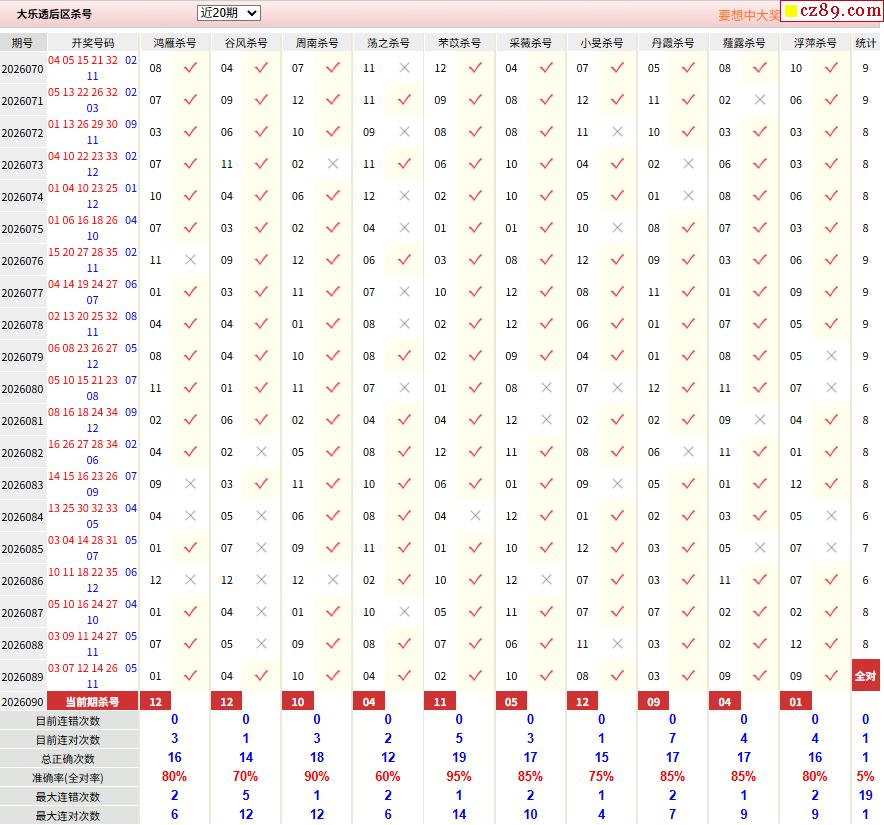Click the X mark in 谷风杀号 for 2026082
884x825 pixels.
pyautogui.click(x=262, y=452)
